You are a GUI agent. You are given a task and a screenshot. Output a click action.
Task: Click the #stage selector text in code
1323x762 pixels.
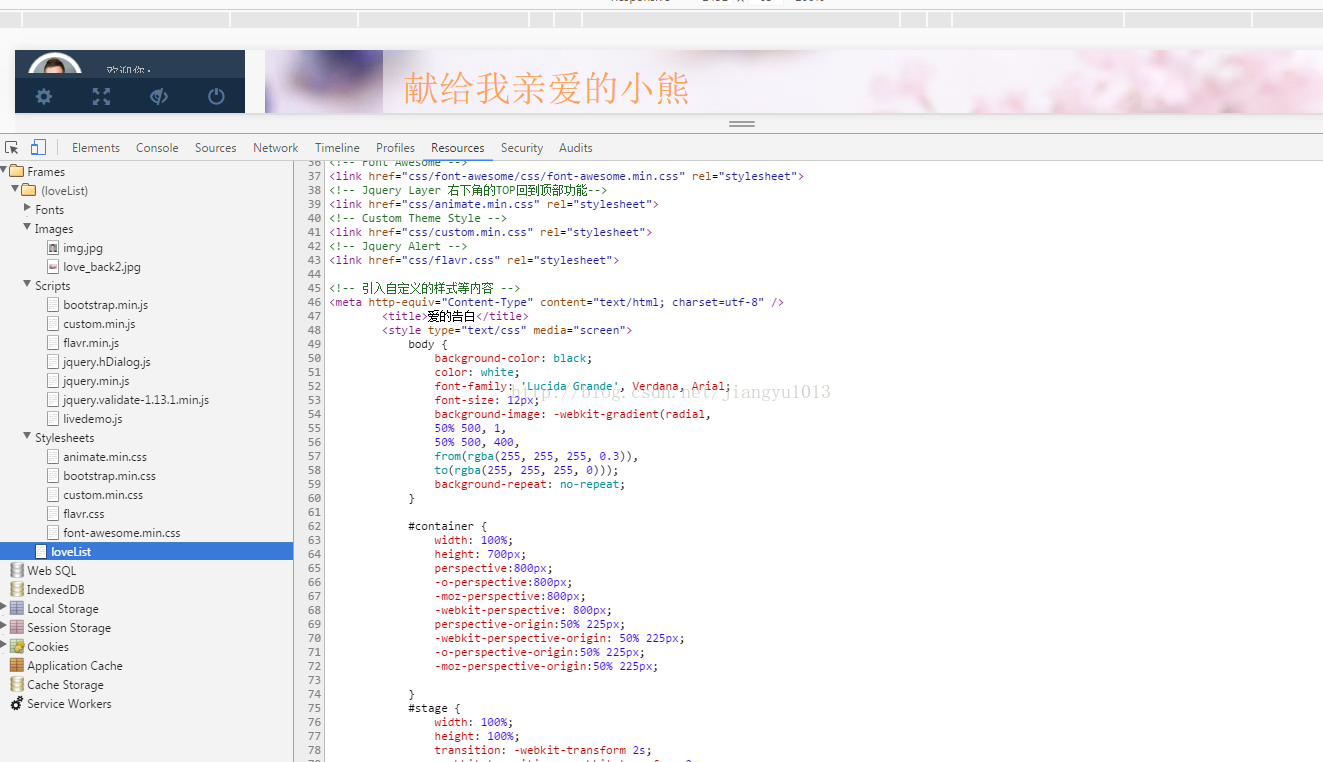coord(428,708)
